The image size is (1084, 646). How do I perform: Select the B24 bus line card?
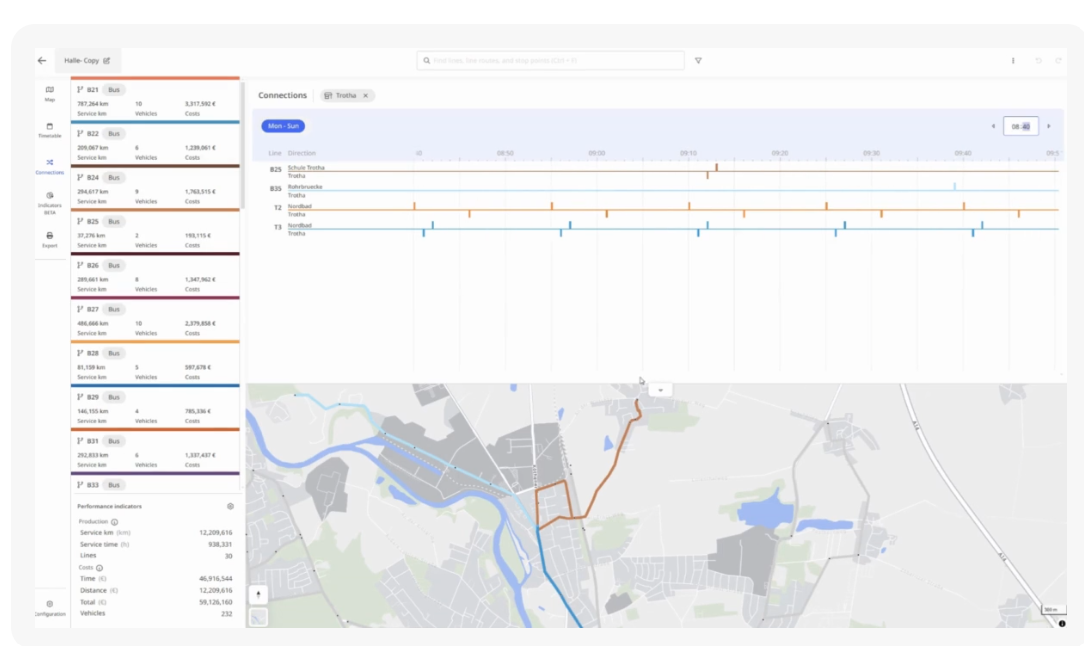tap(155, 189)
